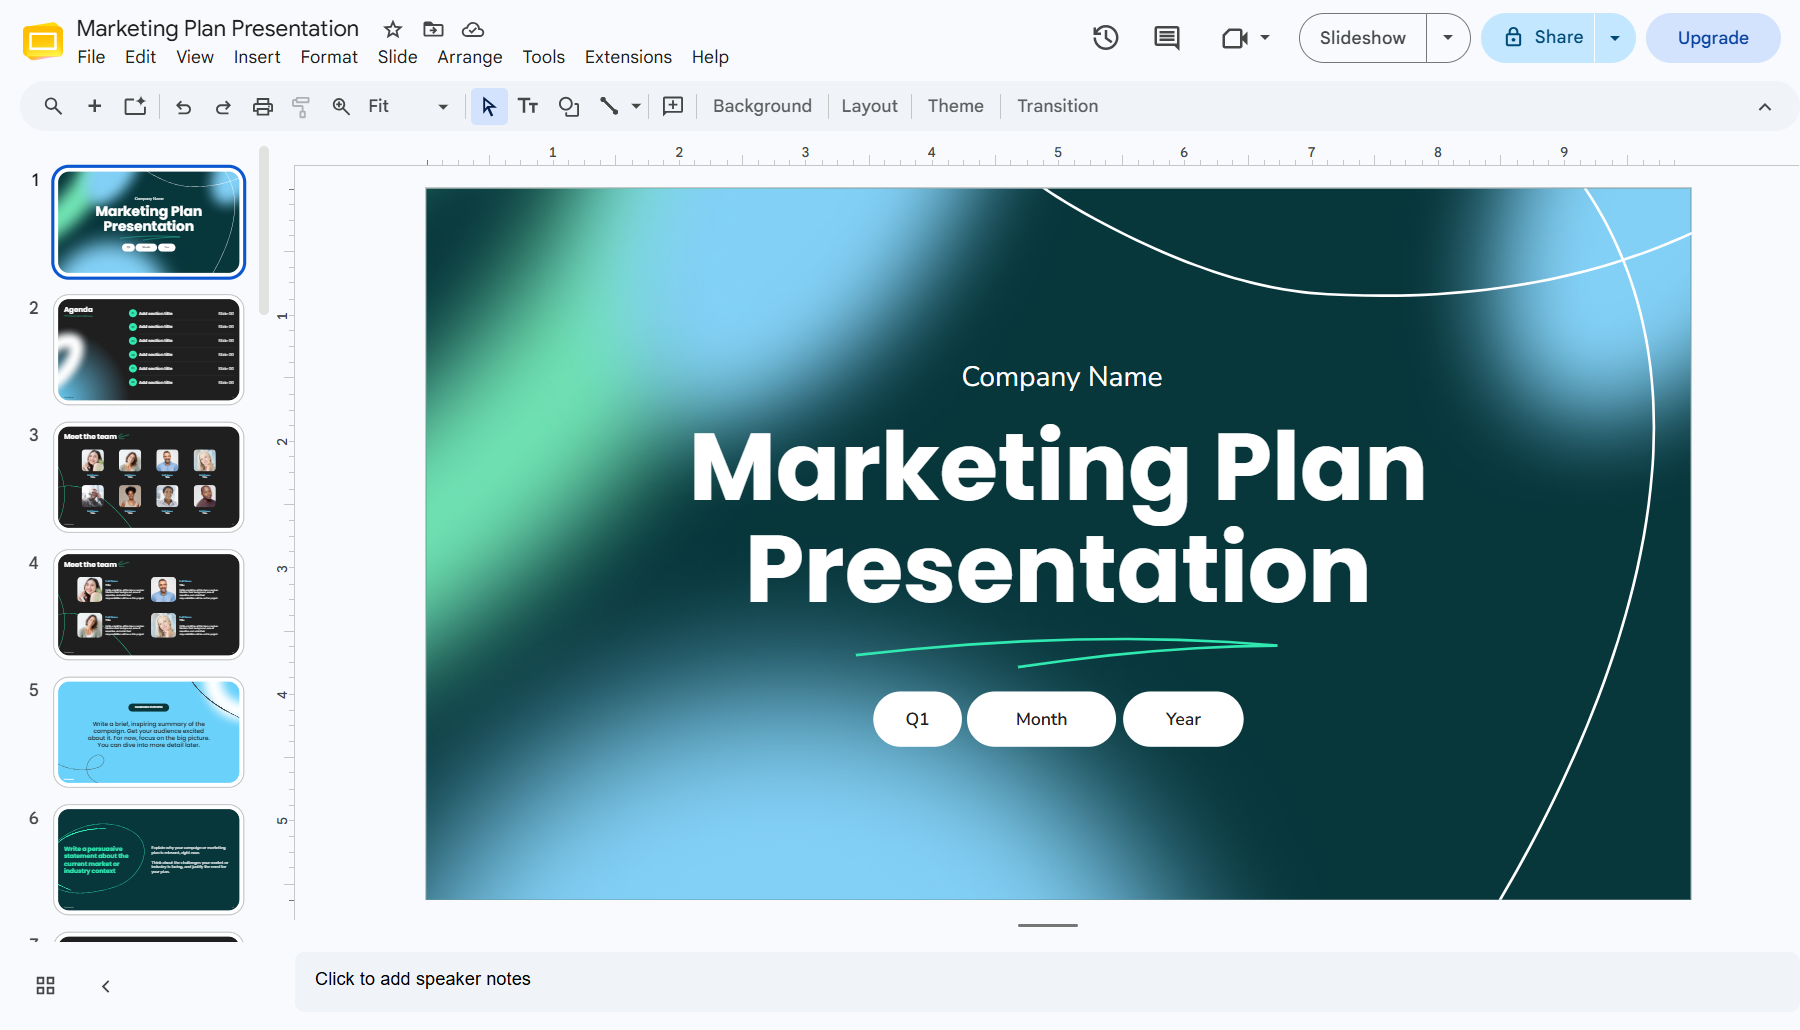
Task: Open the Edit menu
Action: pyautogui.click(x=140, y=57)
